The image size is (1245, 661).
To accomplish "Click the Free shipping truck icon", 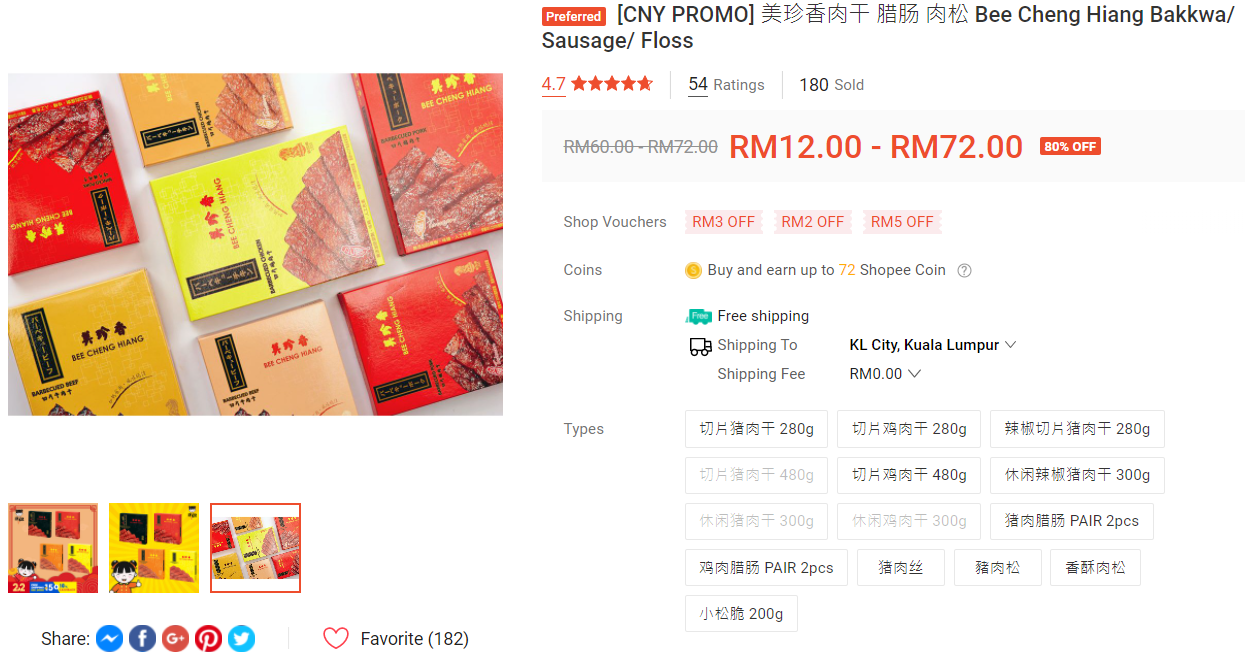I will tap(699, 316).
